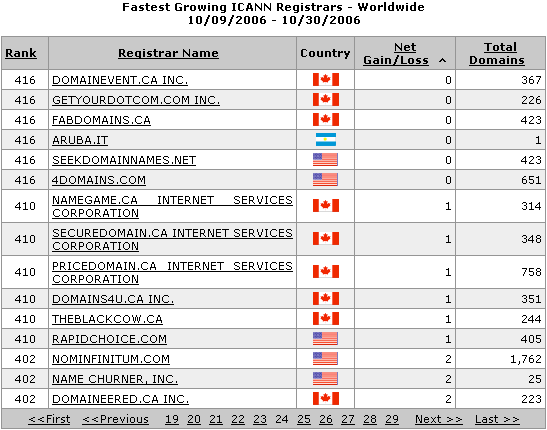Sort by Registrar Name column header
This screenshot has width=547, height=430.
click(x=168, y=53)
